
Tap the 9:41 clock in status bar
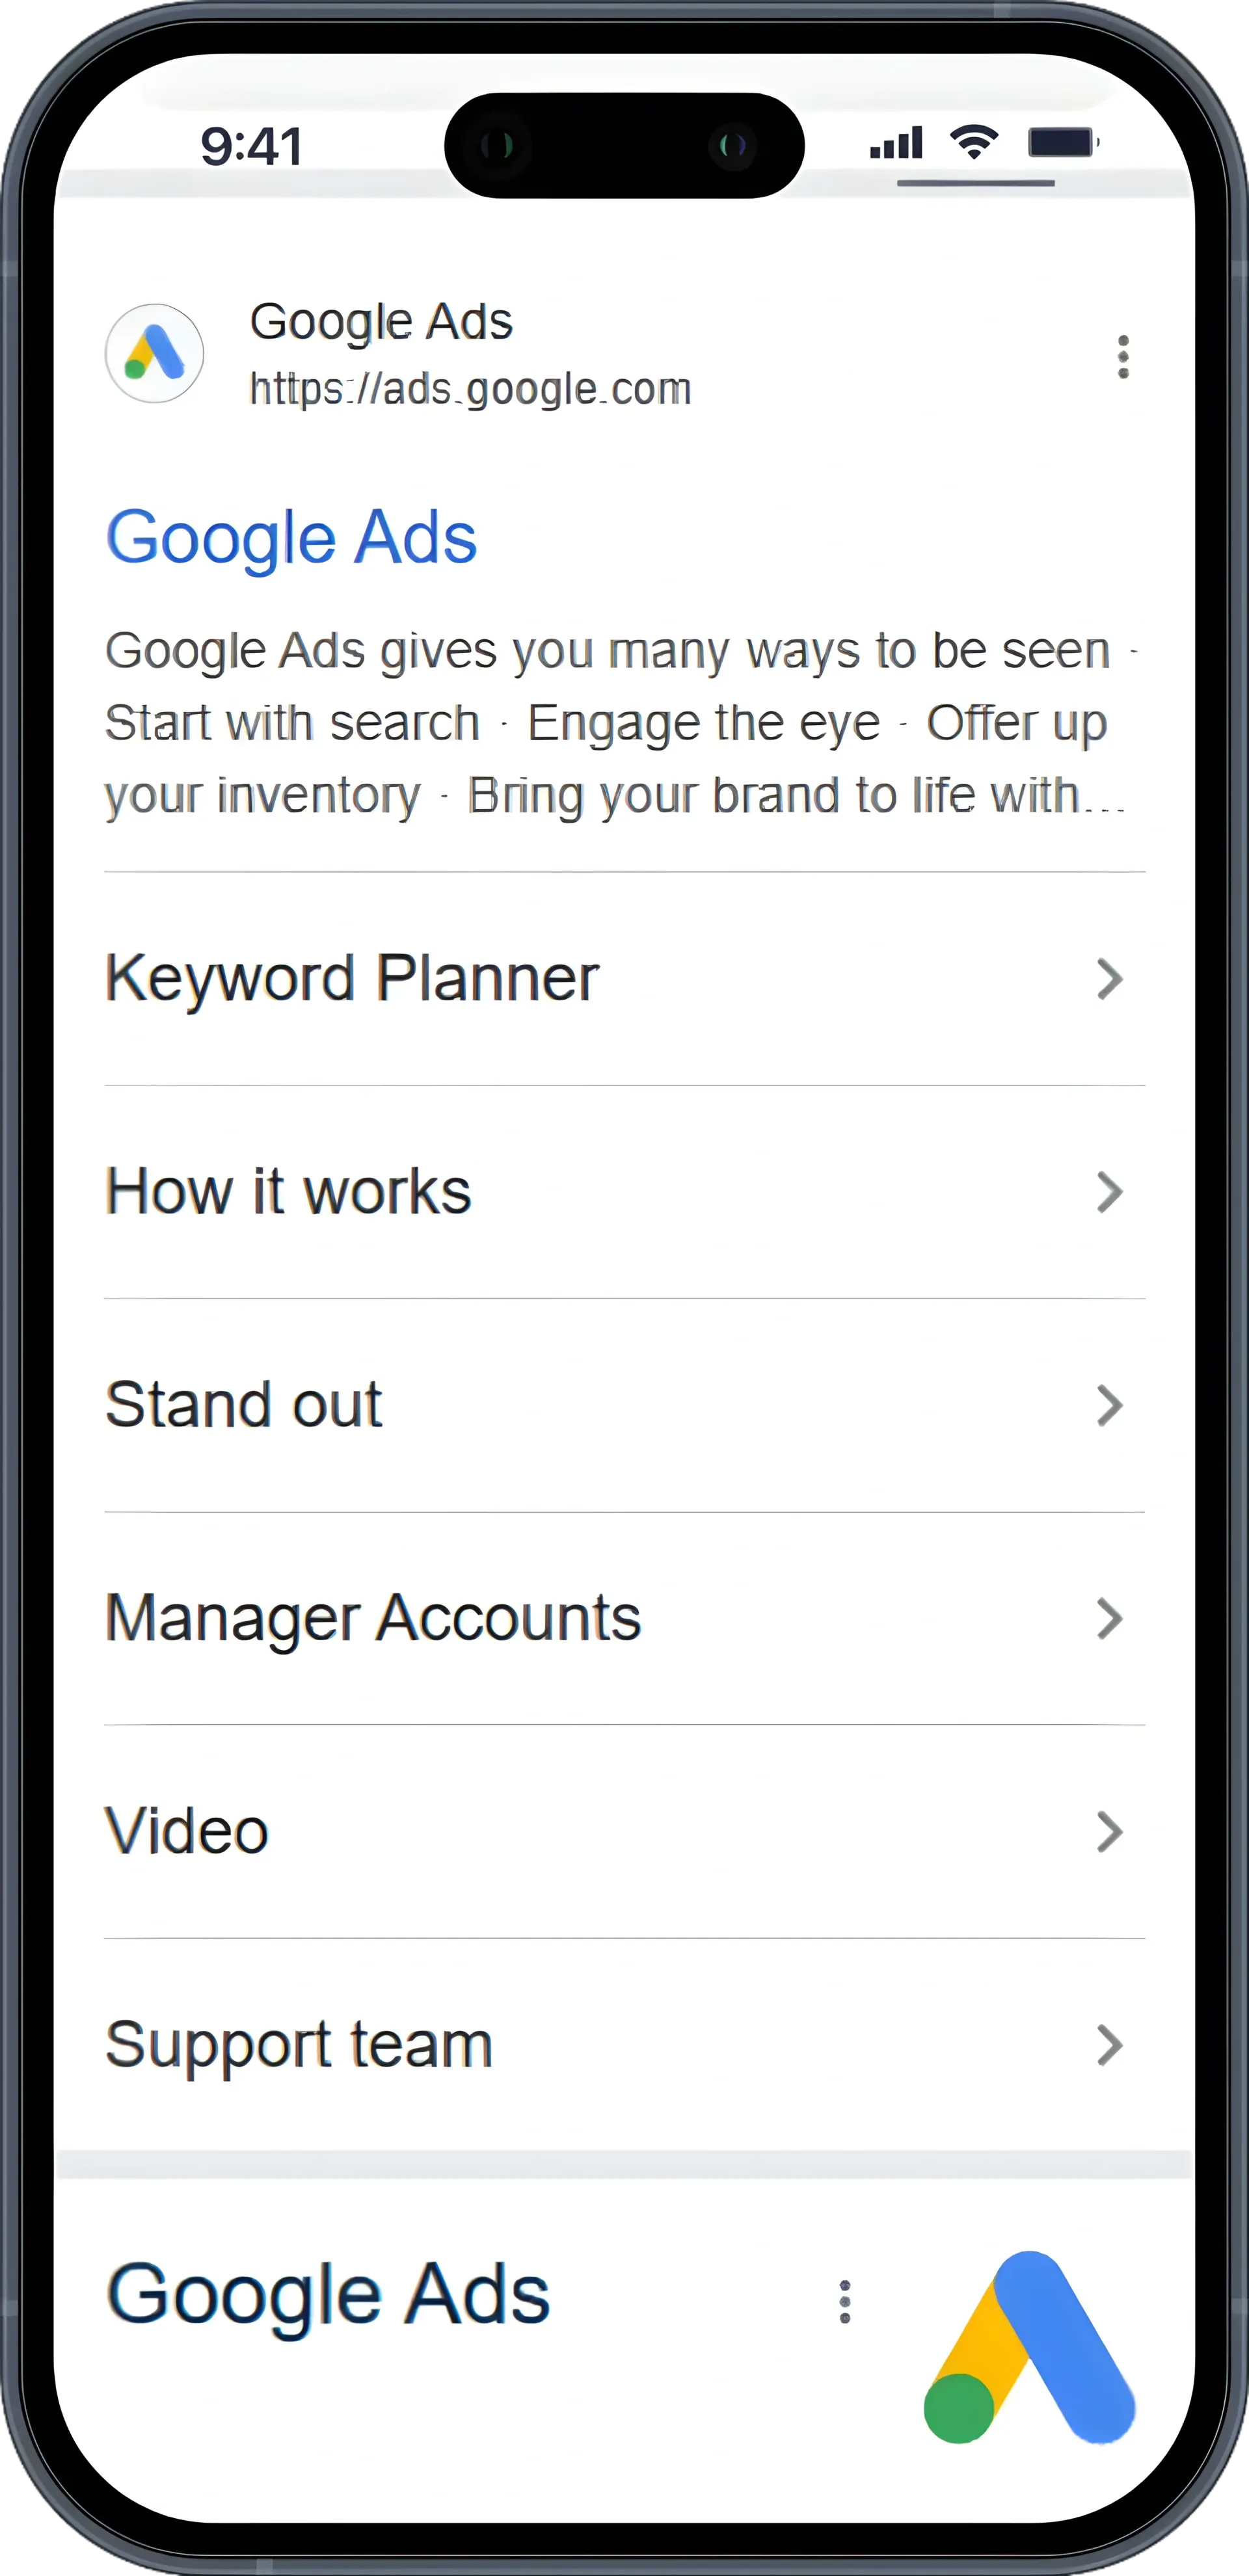click(x=252, y=146)
